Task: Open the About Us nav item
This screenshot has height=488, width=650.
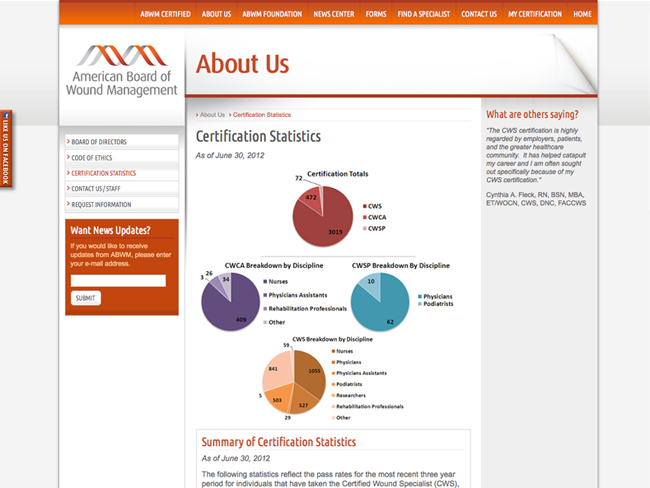Action: [x=216, y=14]
